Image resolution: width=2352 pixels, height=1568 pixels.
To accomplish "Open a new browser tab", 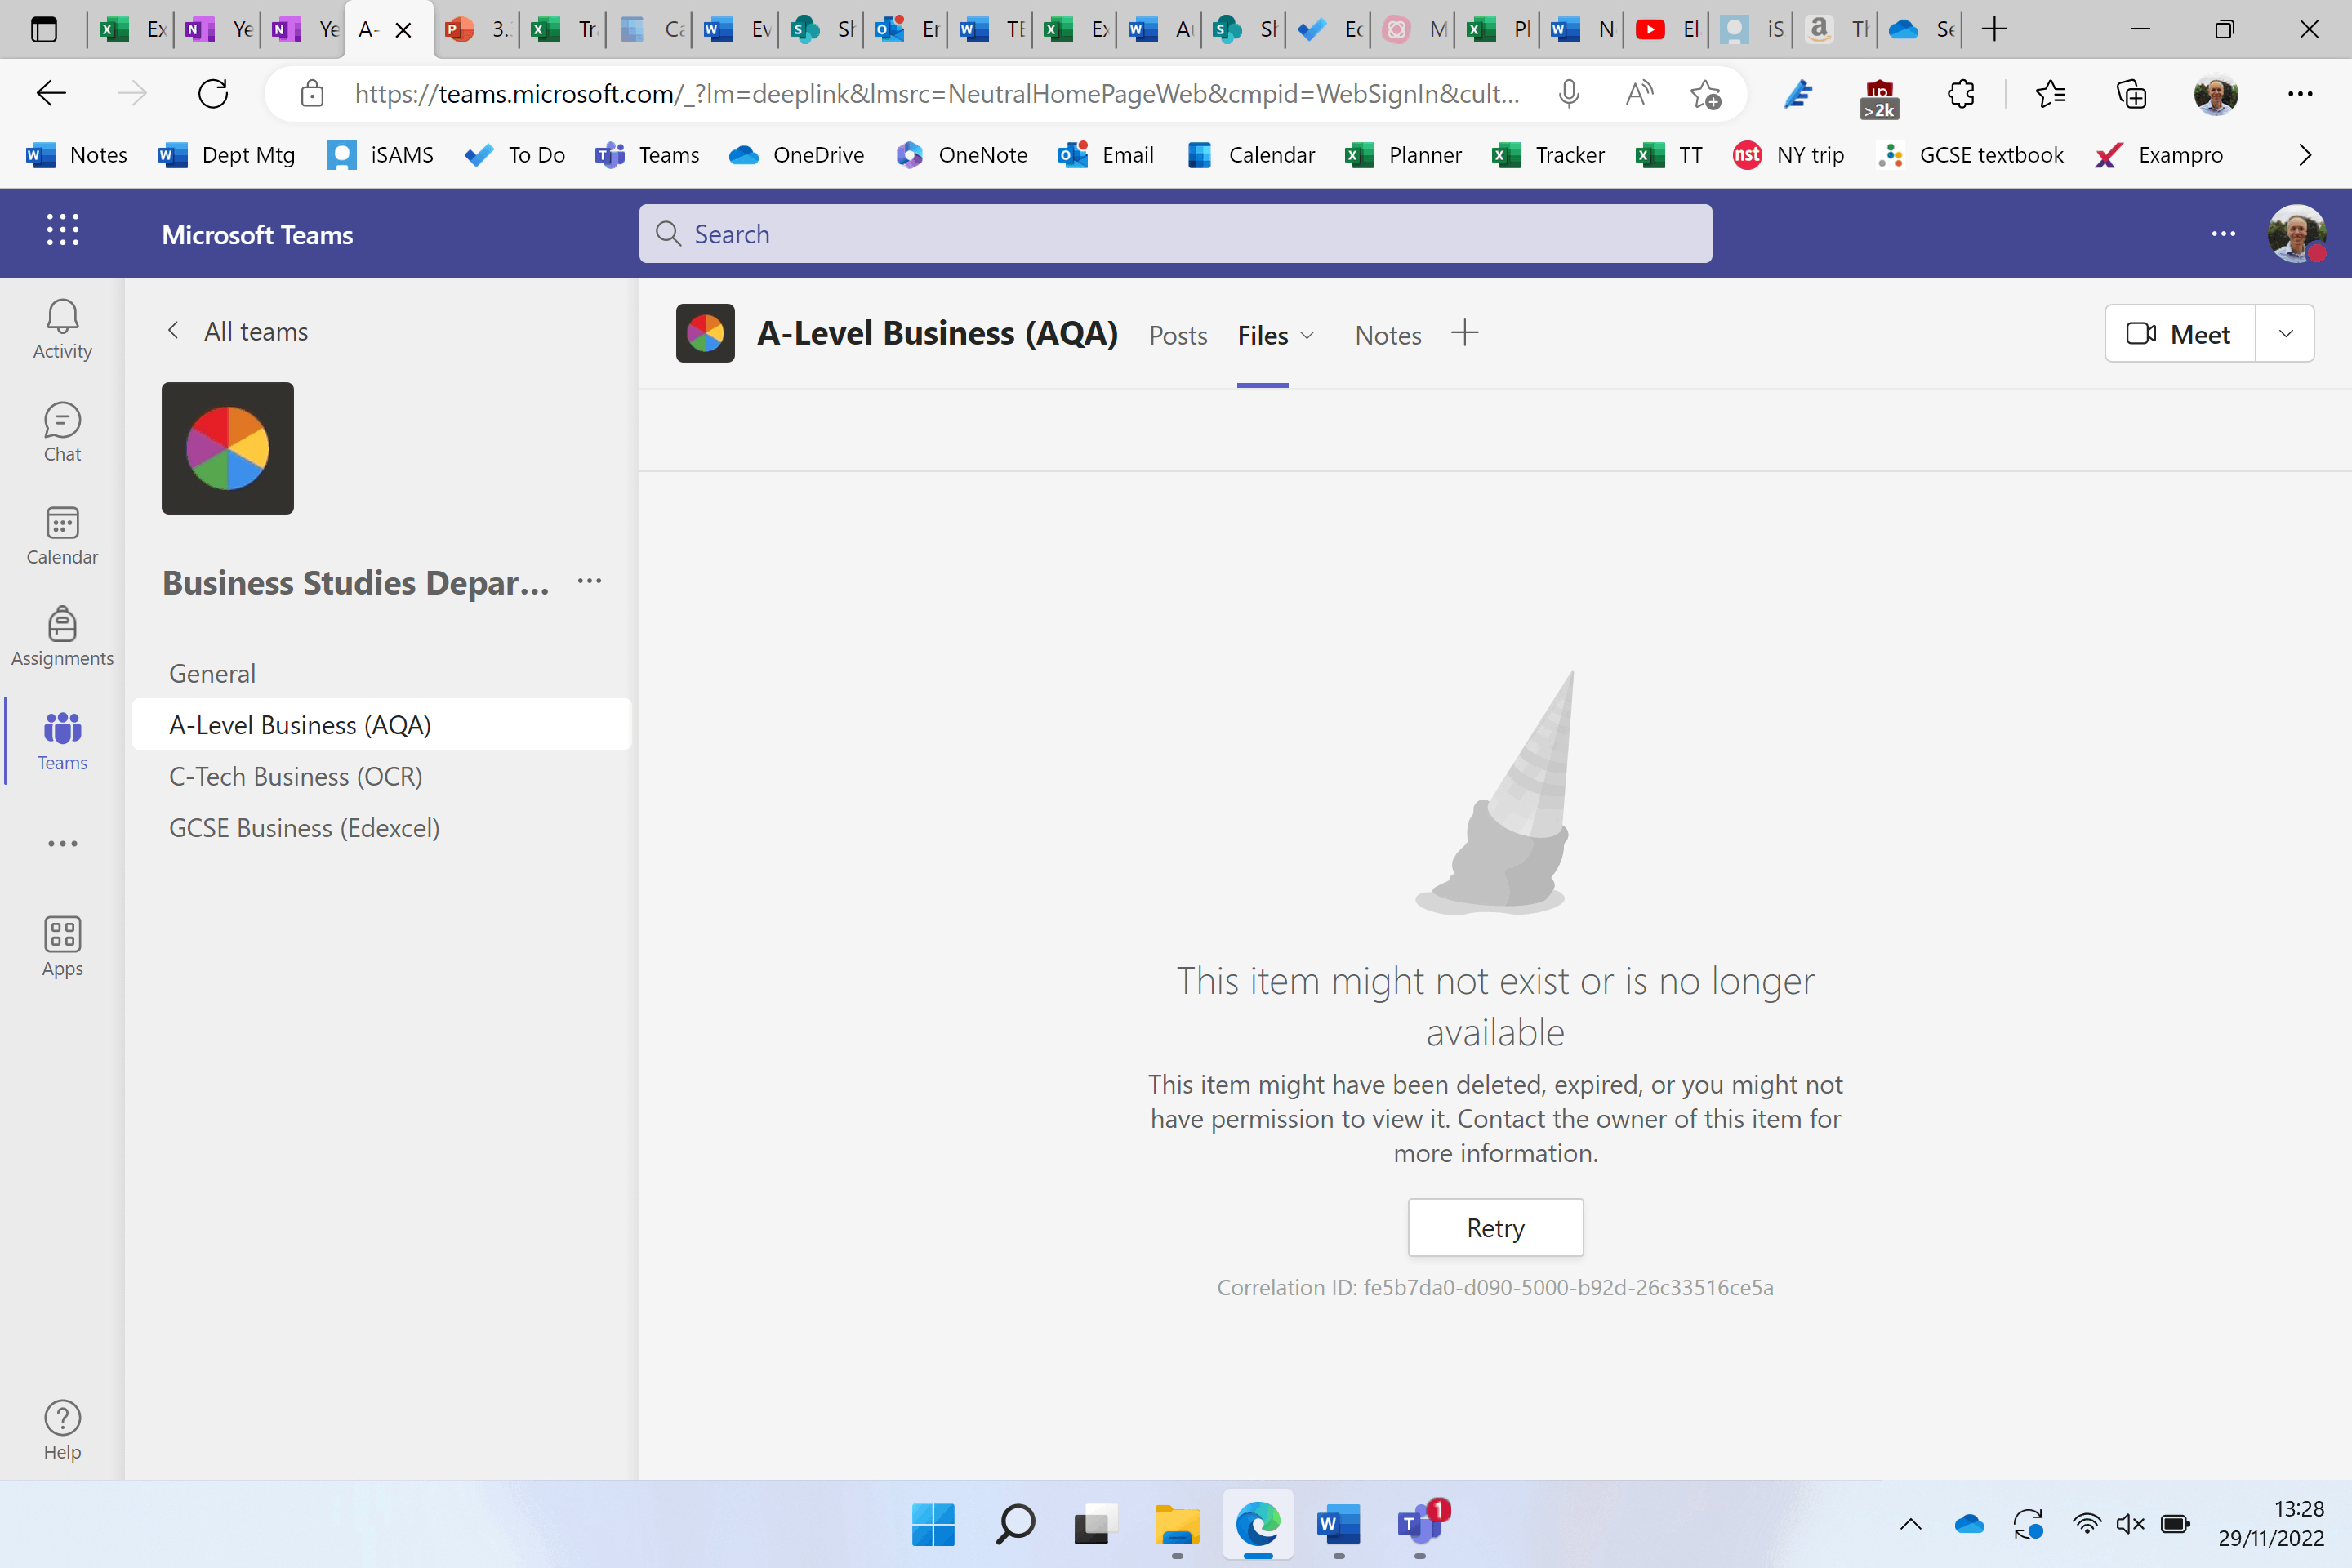I will pyautogui.click(x=1994, y=29).
